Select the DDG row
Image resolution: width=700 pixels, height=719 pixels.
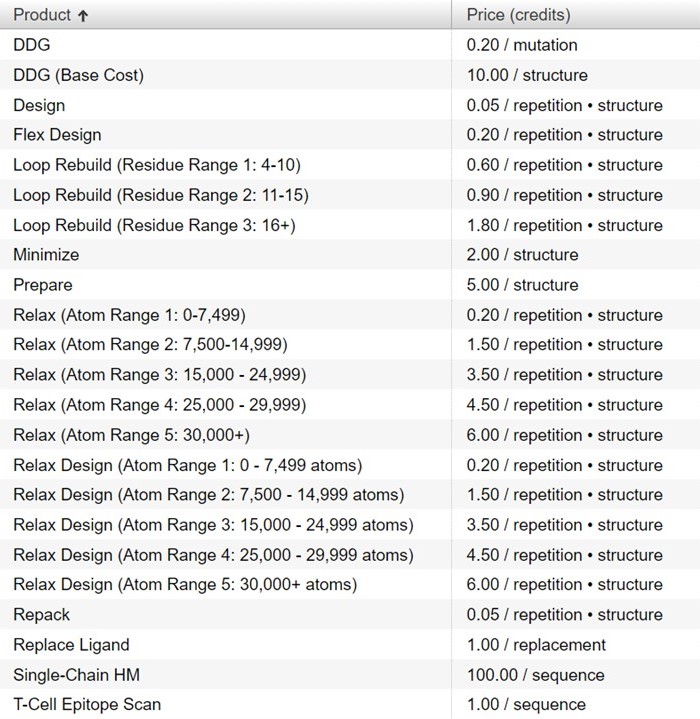350,45
